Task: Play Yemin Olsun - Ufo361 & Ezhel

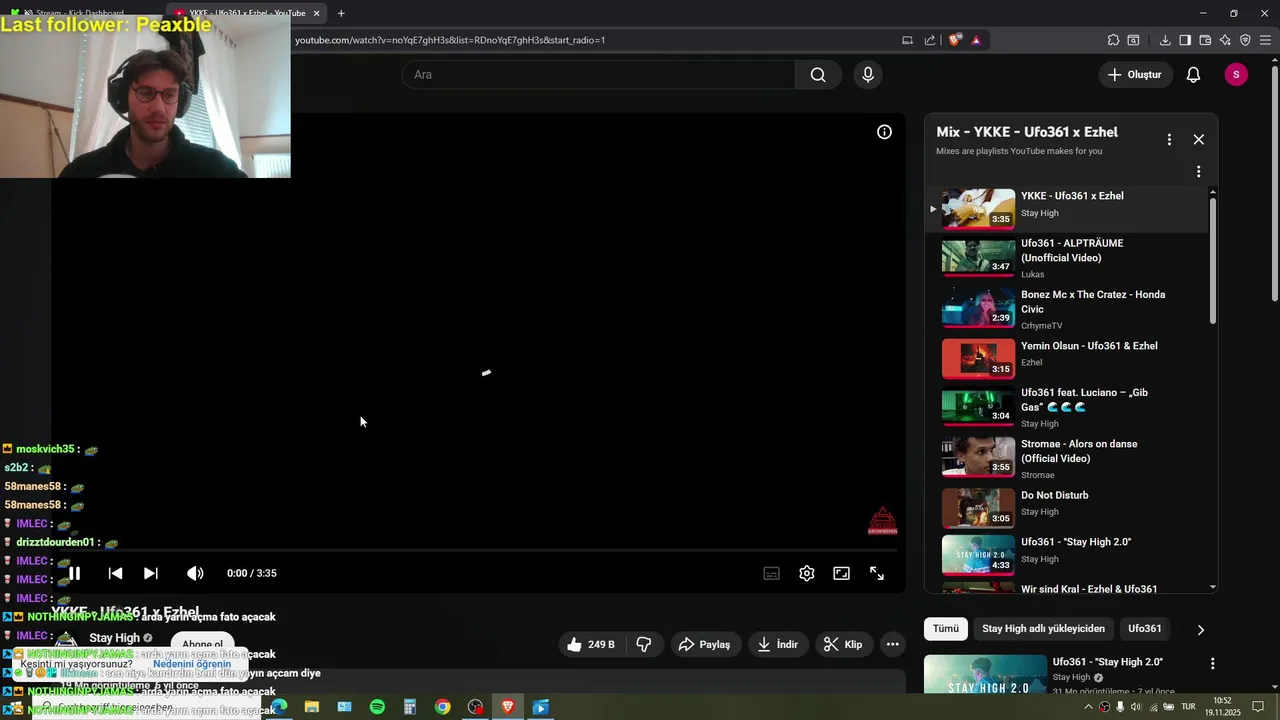Action: coord(1066,357)
